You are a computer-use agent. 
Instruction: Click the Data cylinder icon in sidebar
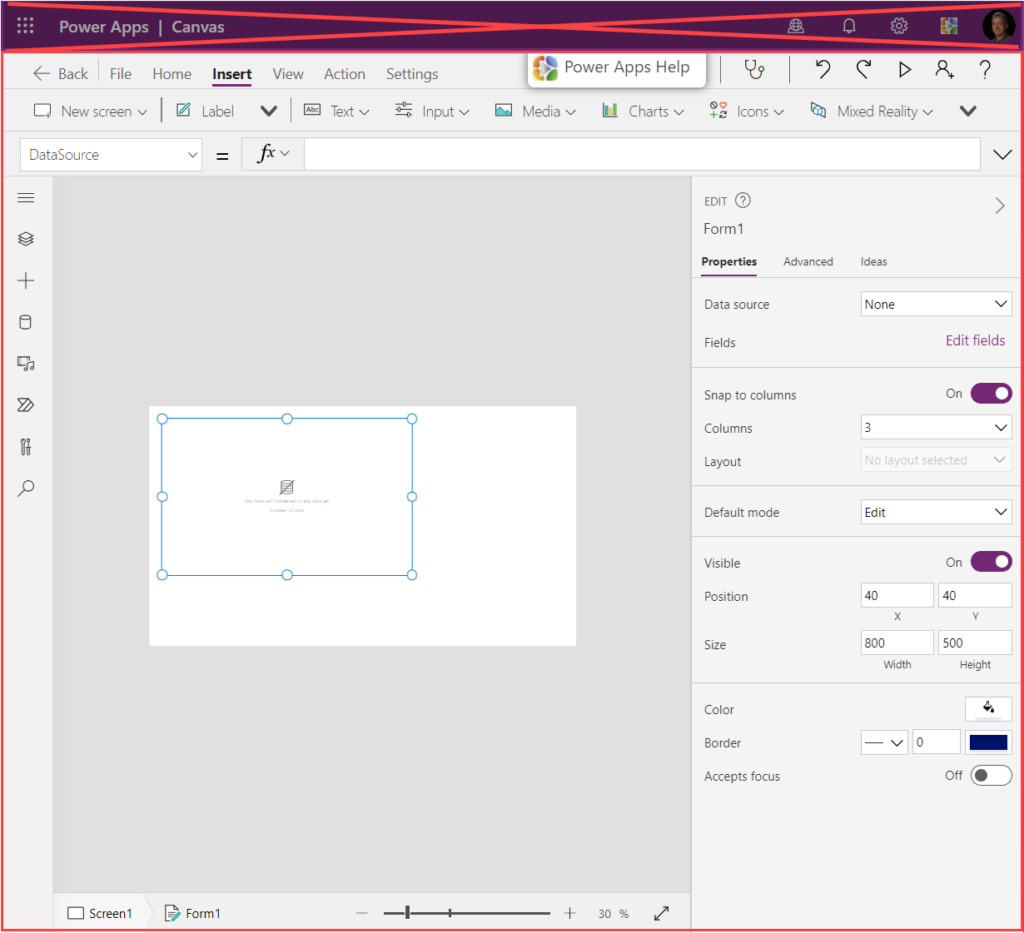pyautogui.click(x=26, y=322)
